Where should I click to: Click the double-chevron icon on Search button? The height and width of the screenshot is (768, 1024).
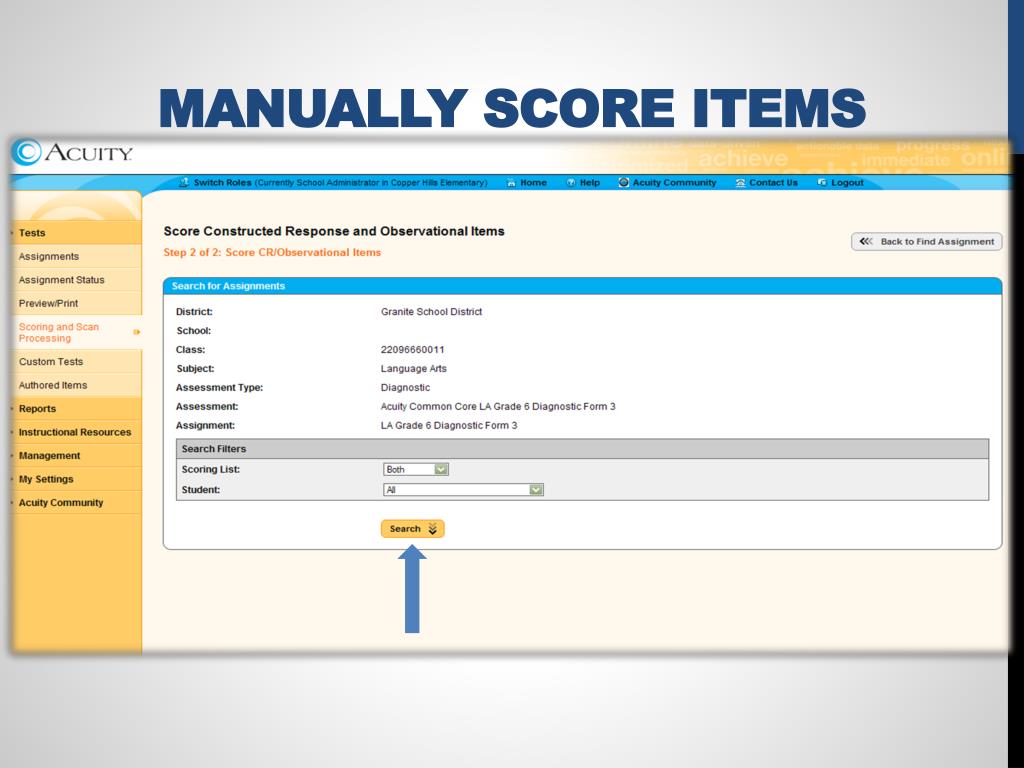point(432,529)
